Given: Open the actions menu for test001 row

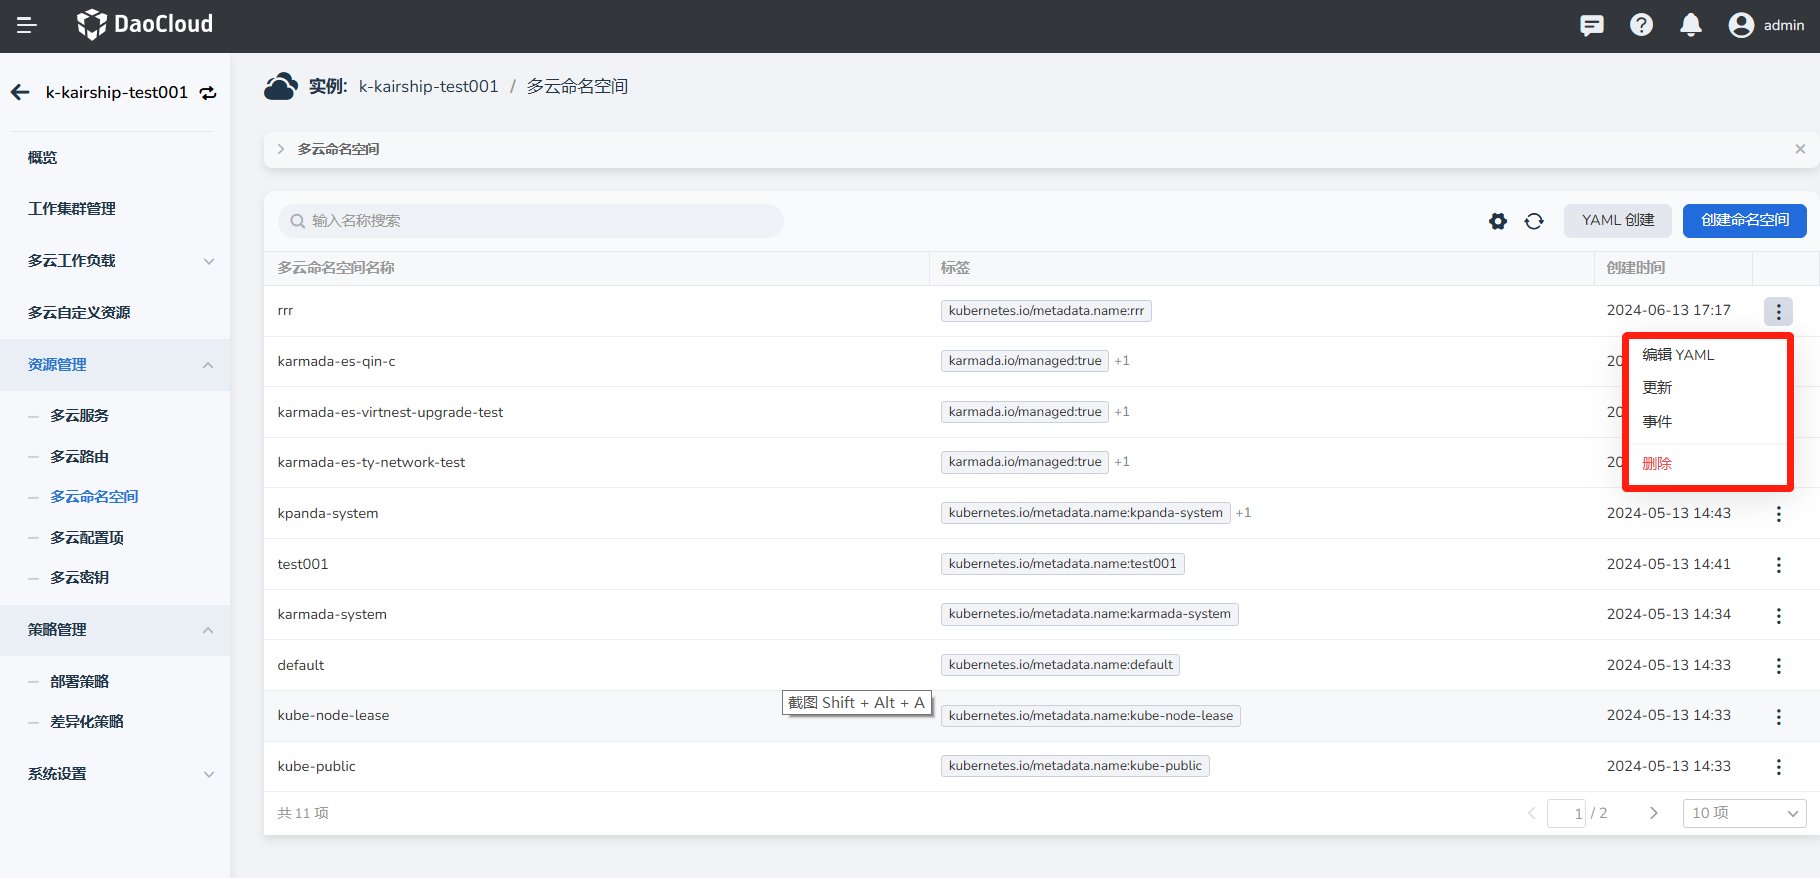Looking at the screenshot, I should [1778, 565].
